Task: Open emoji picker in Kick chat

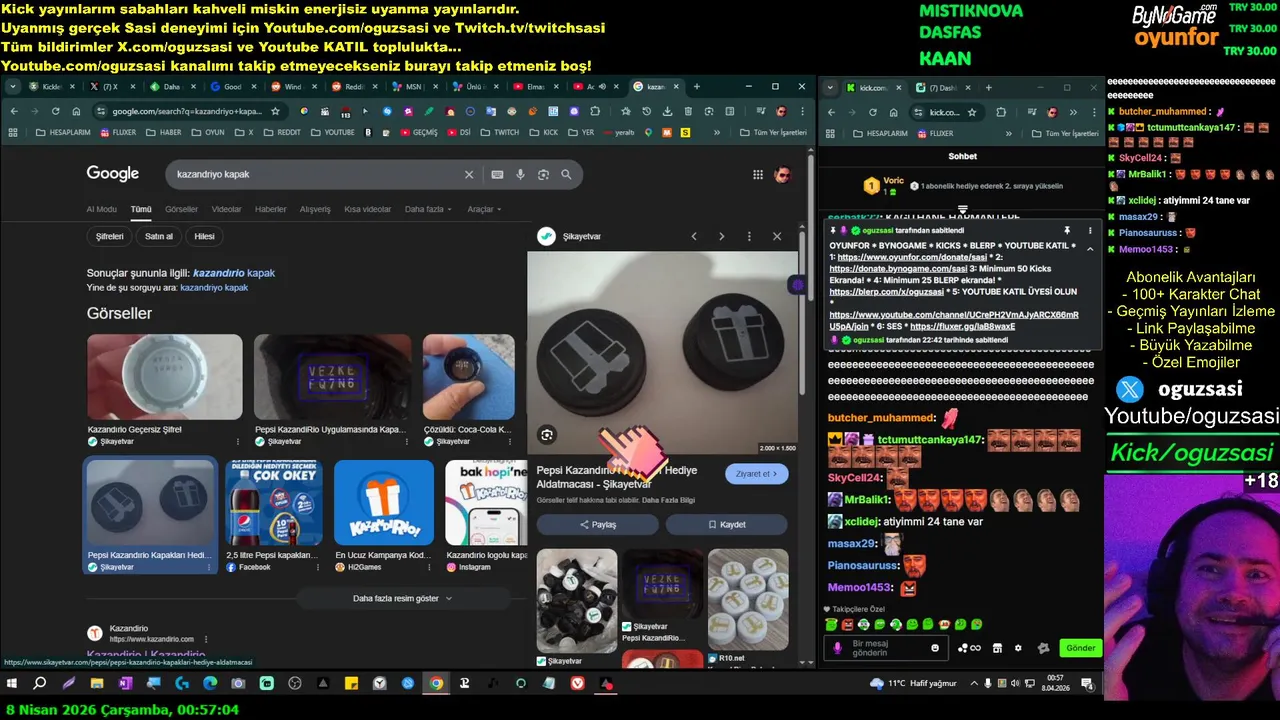Action: [x=935, y=648]
